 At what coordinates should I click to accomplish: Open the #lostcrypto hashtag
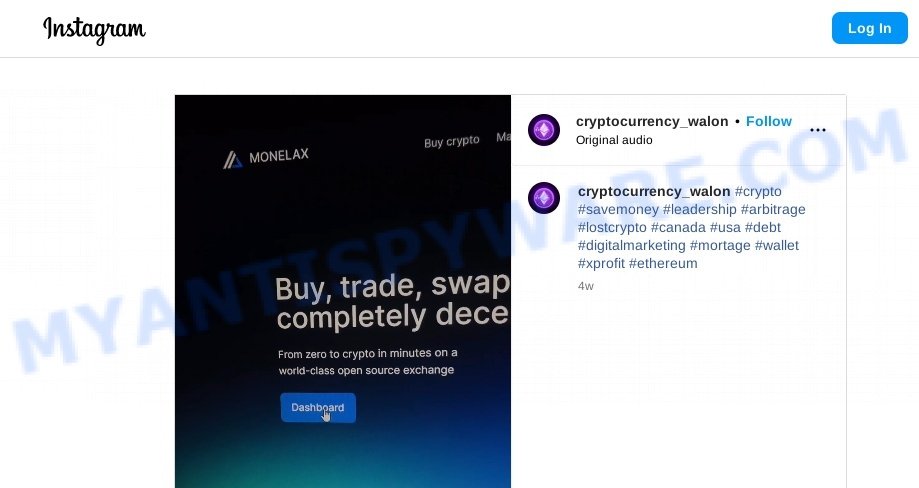pyautogui.click(x=612, y=227)
